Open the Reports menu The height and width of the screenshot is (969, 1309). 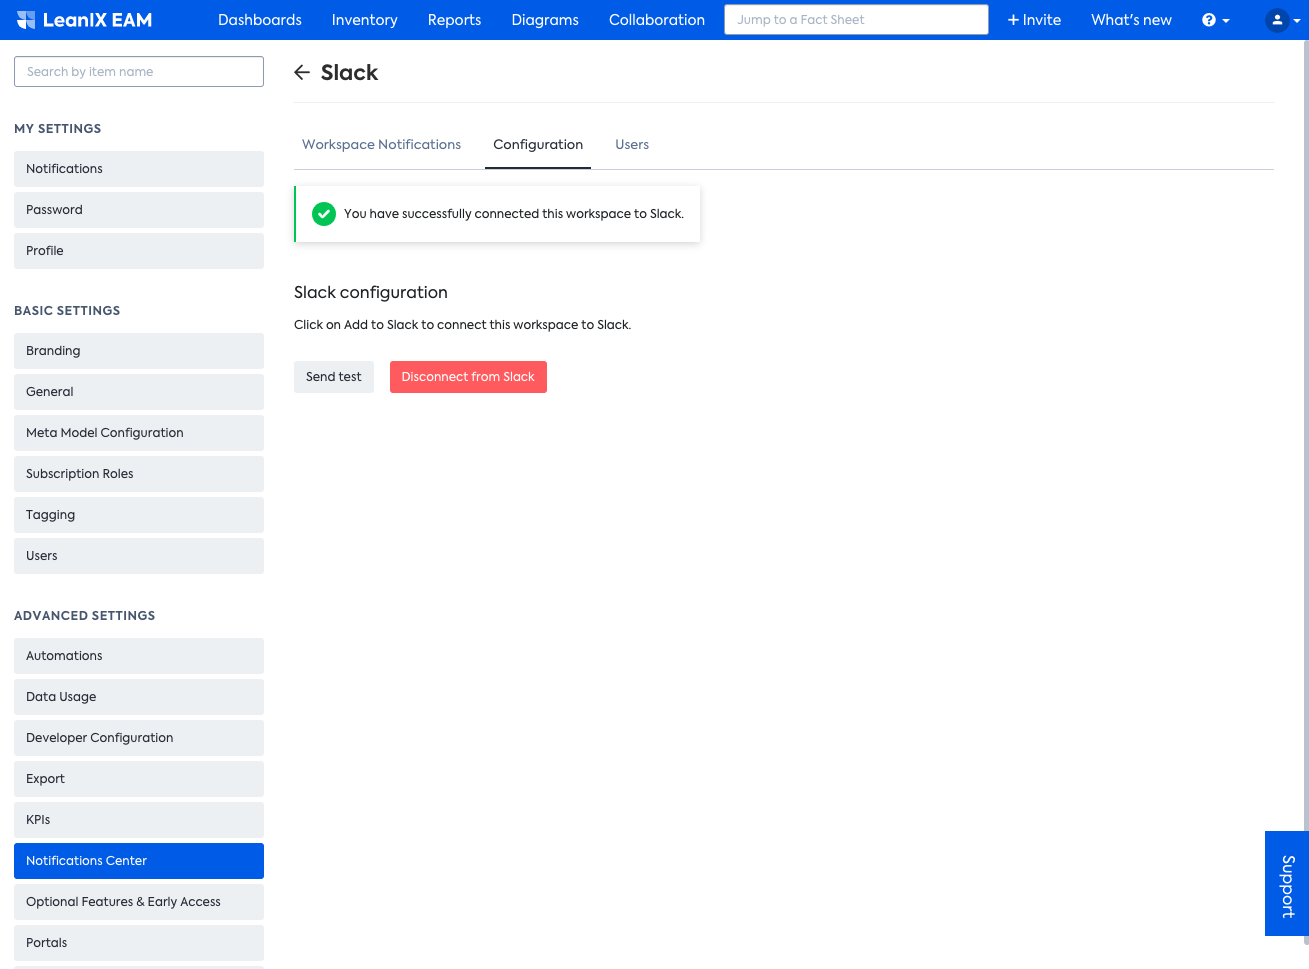click(455, 20)
